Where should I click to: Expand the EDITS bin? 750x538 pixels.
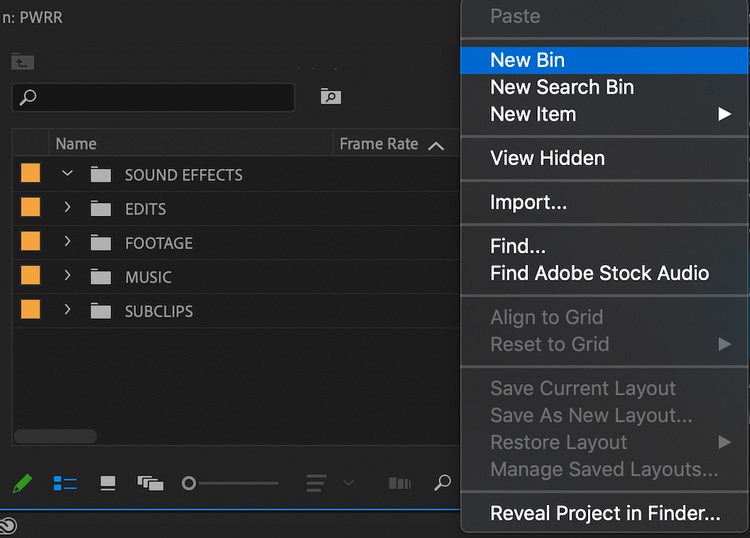[x=67, y=207]
